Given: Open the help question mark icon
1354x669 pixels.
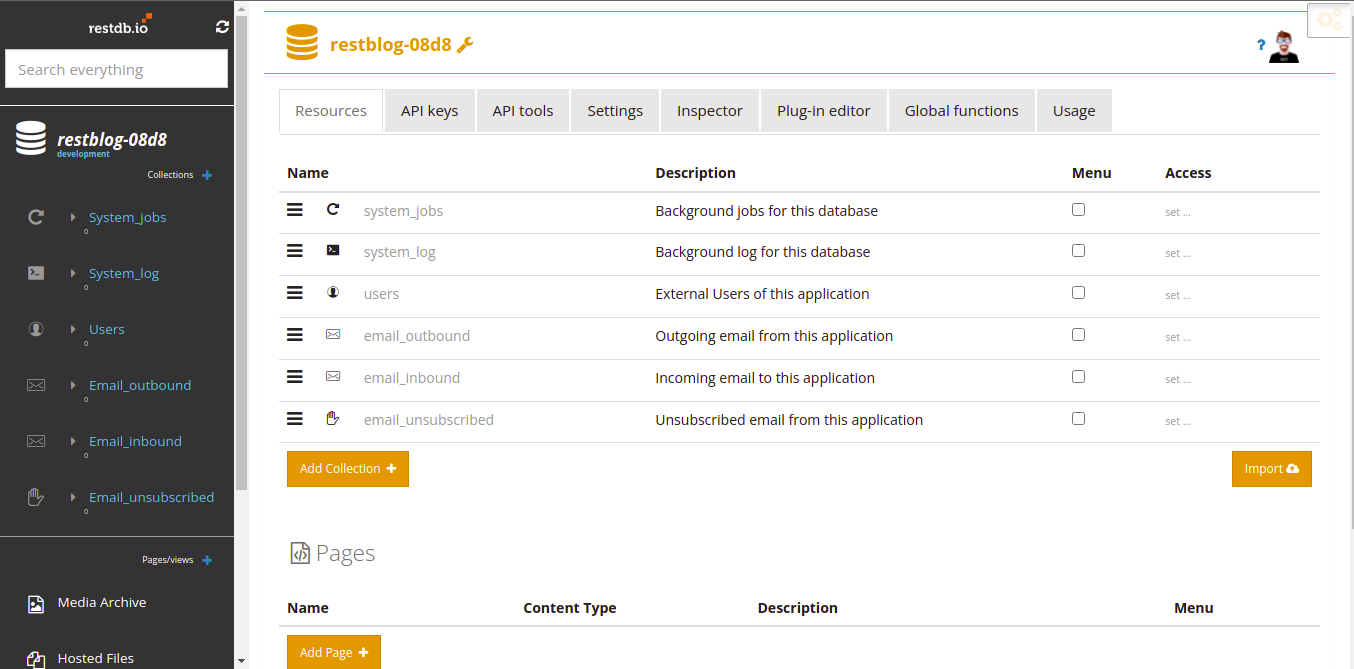Looking at the screenshot, I should 1262,45.
